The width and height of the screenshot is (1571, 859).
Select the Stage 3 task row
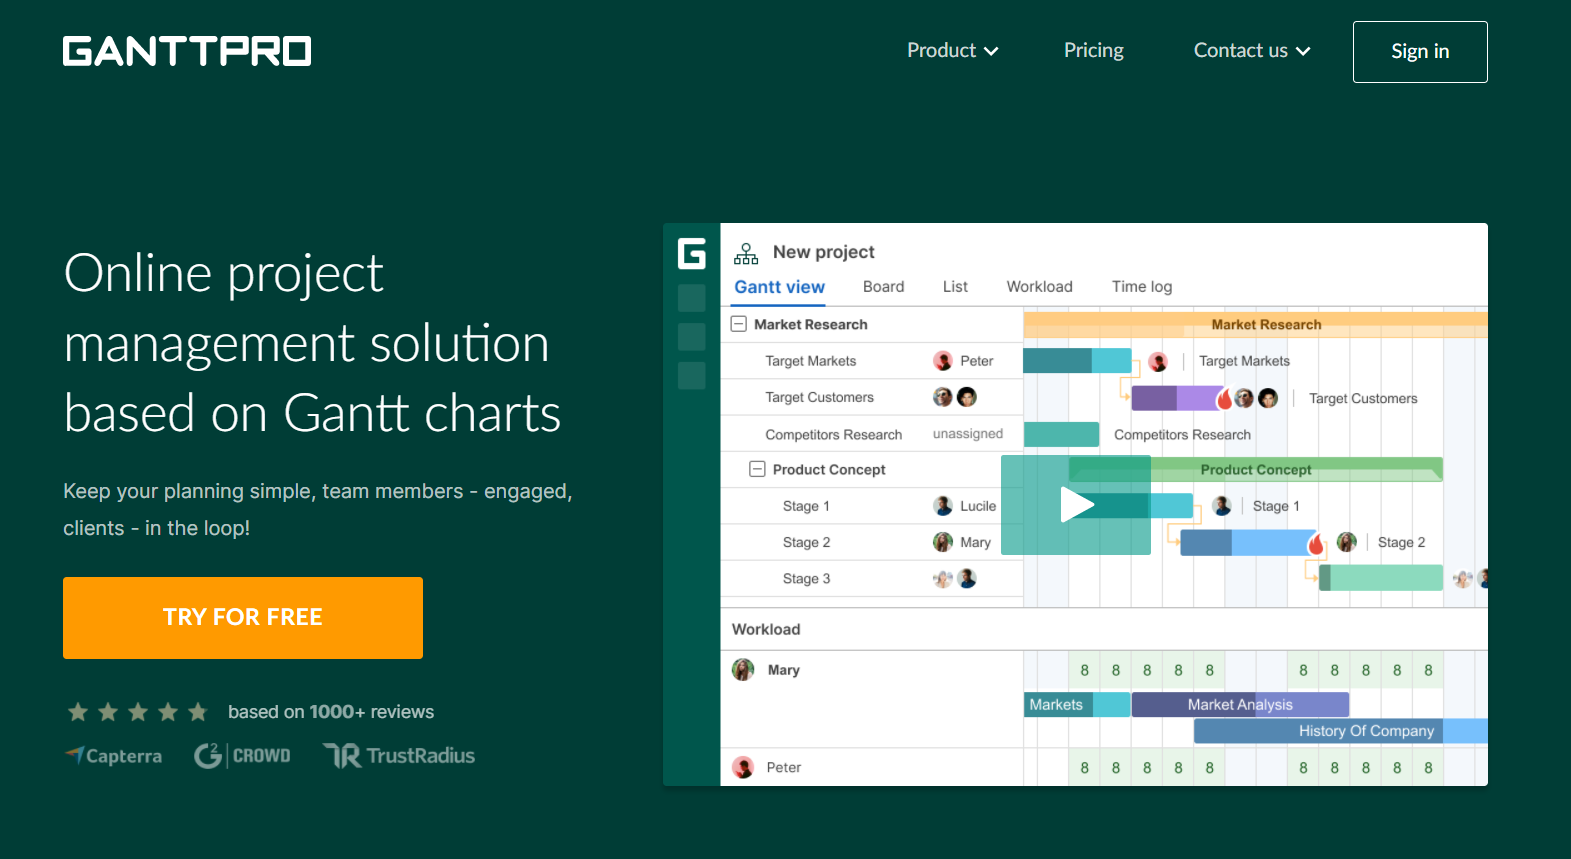click(x=872, y=578)
